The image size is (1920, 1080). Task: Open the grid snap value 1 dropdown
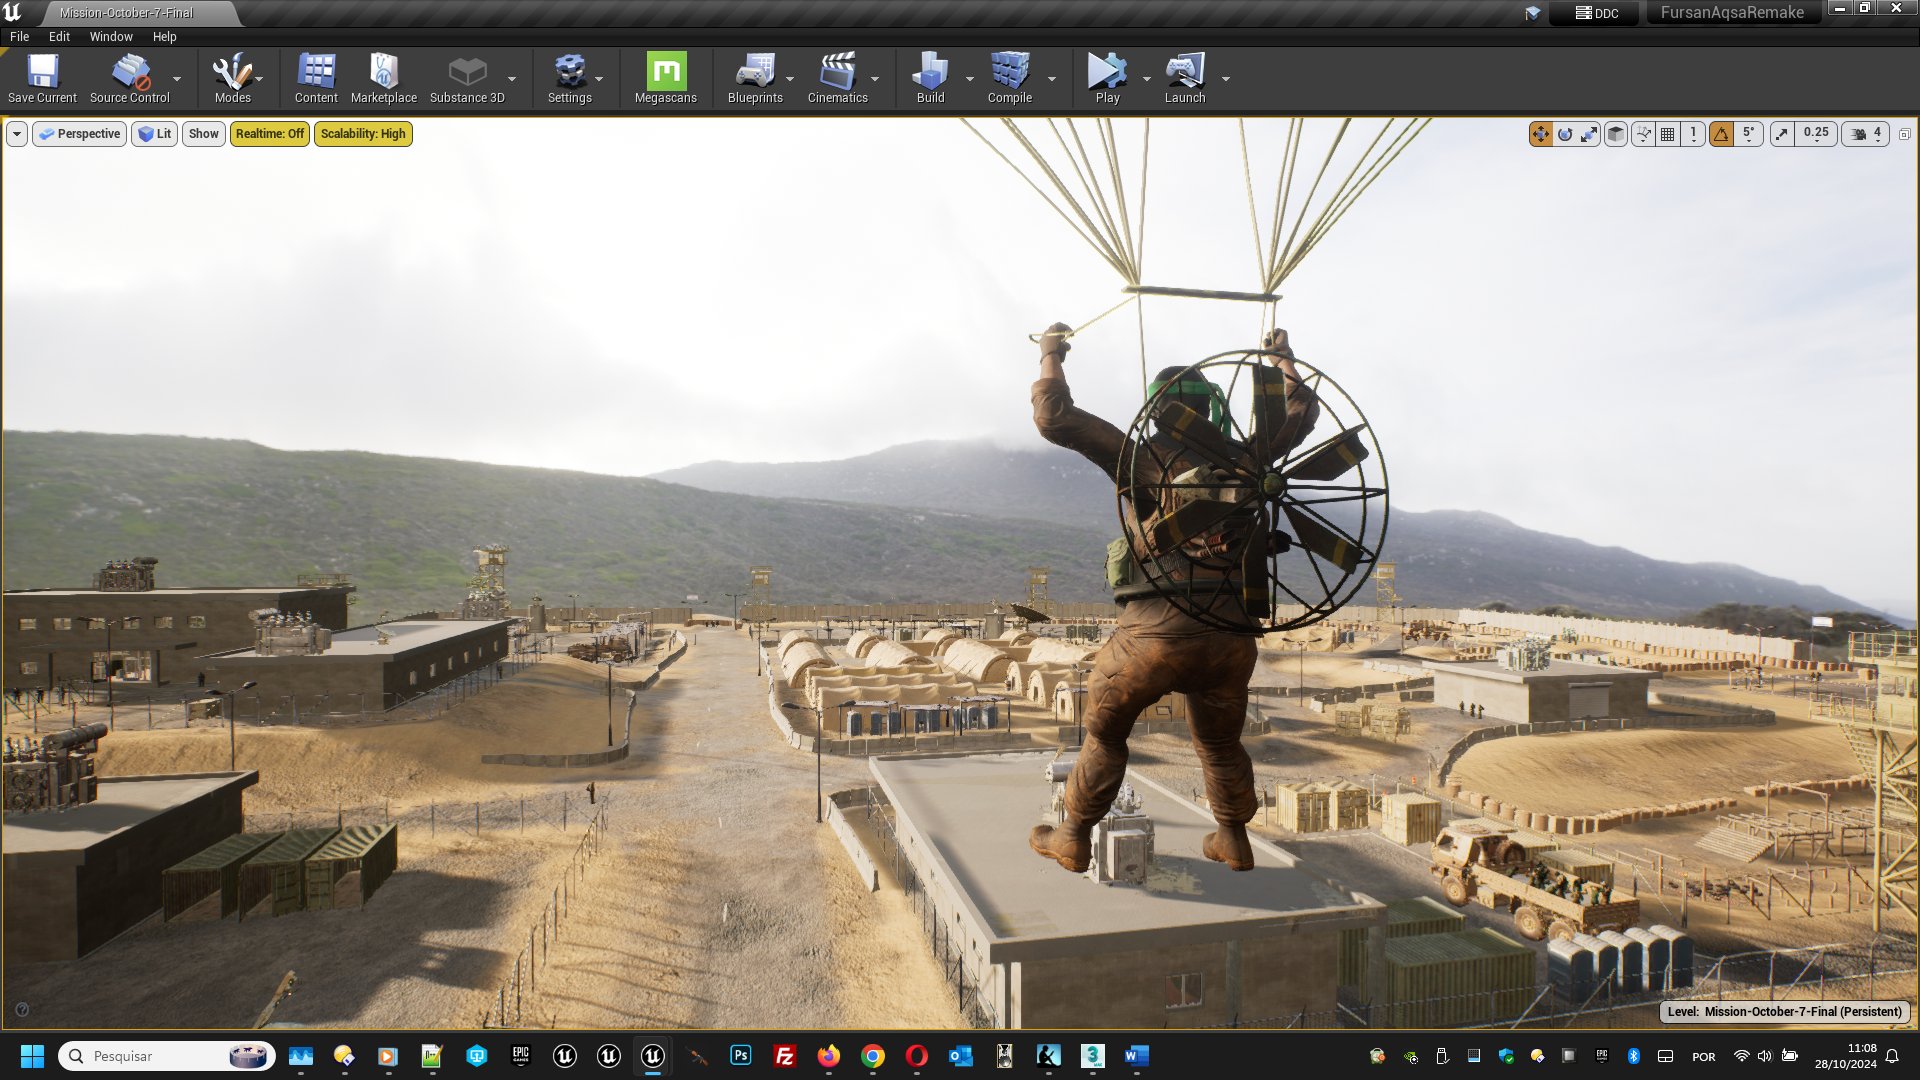tap(1693, 134)
